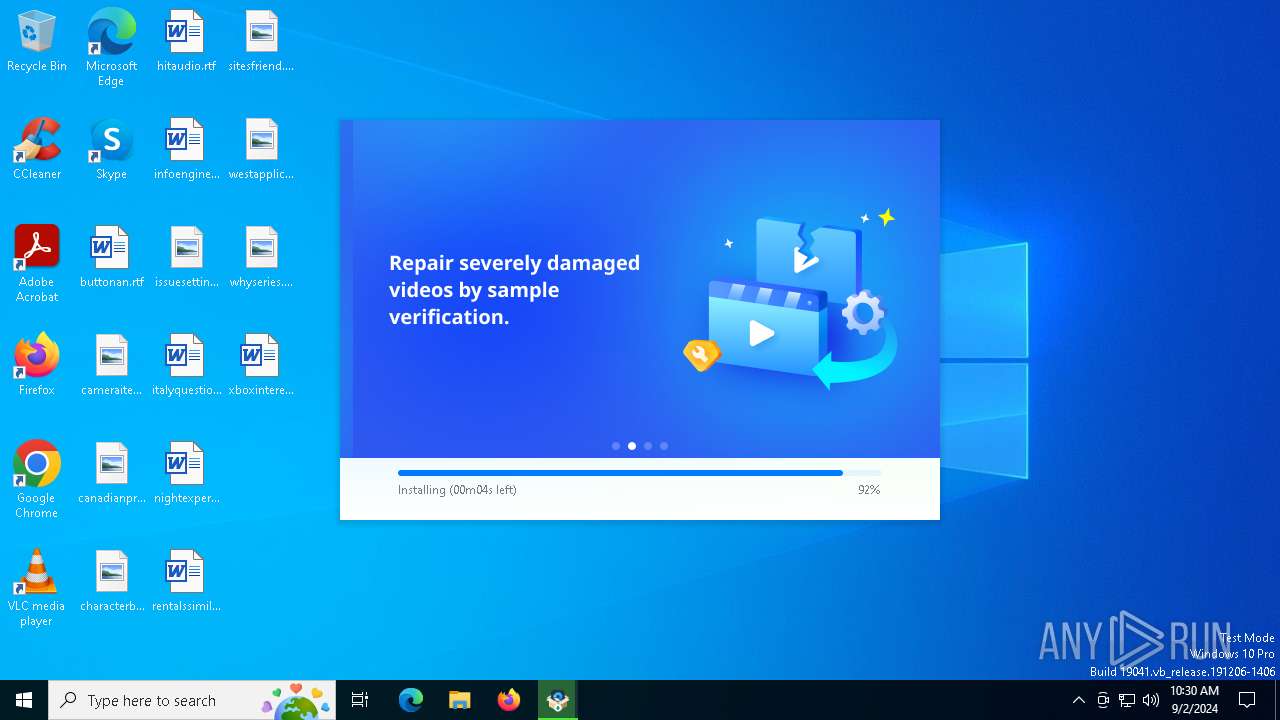The width and height of the screenshot is (1280, 720).
Task: Open the Recycle Bin desktop icon
Action: pyautogui.click(x=37, y=42)
